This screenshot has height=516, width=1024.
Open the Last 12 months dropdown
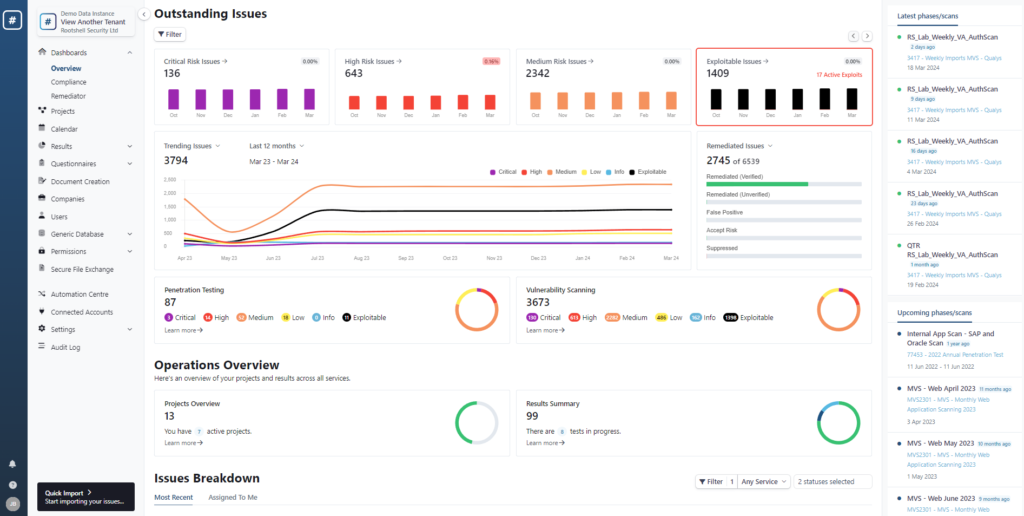(275, 146)
